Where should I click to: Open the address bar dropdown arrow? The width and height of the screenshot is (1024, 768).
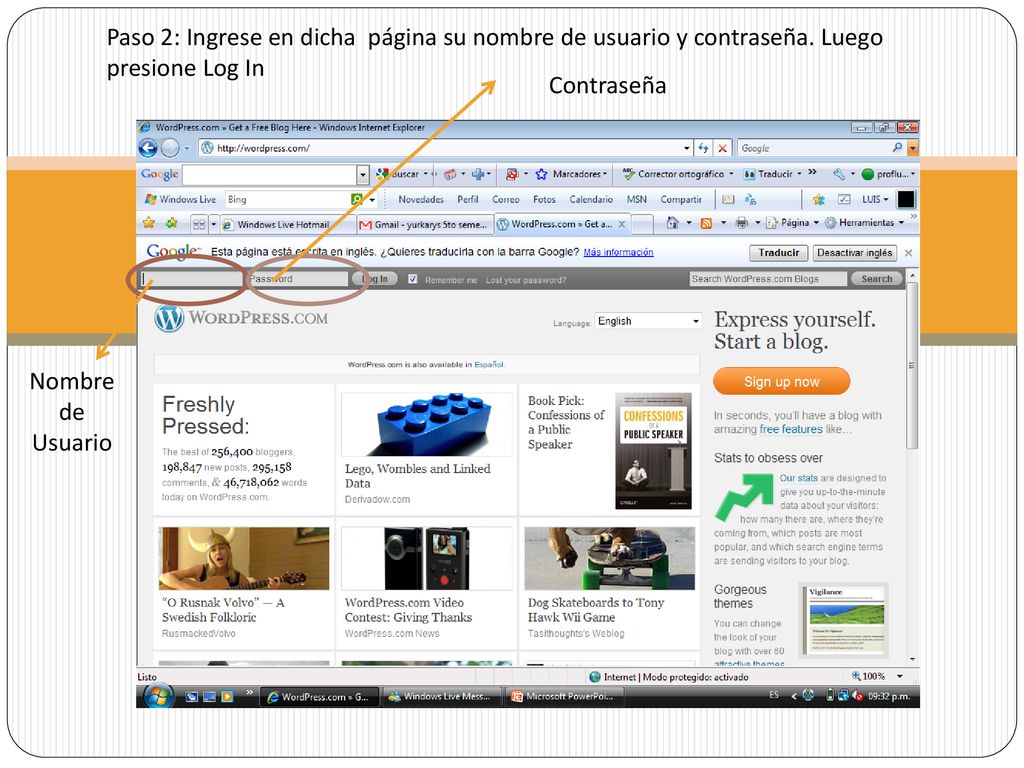click(686, 148)
